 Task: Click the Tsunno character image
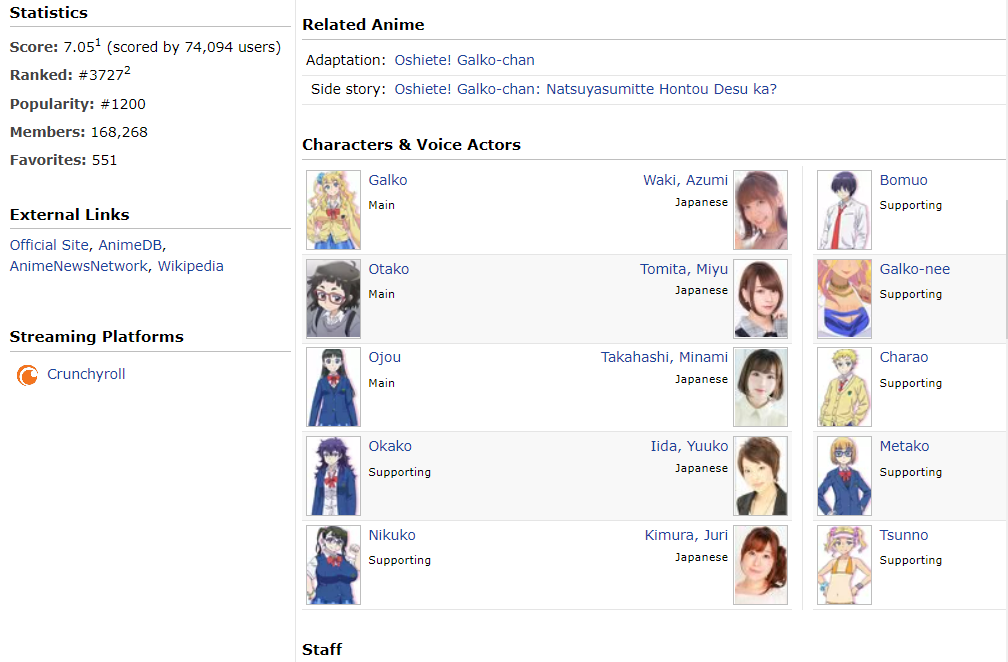click(x=844, y=565)
